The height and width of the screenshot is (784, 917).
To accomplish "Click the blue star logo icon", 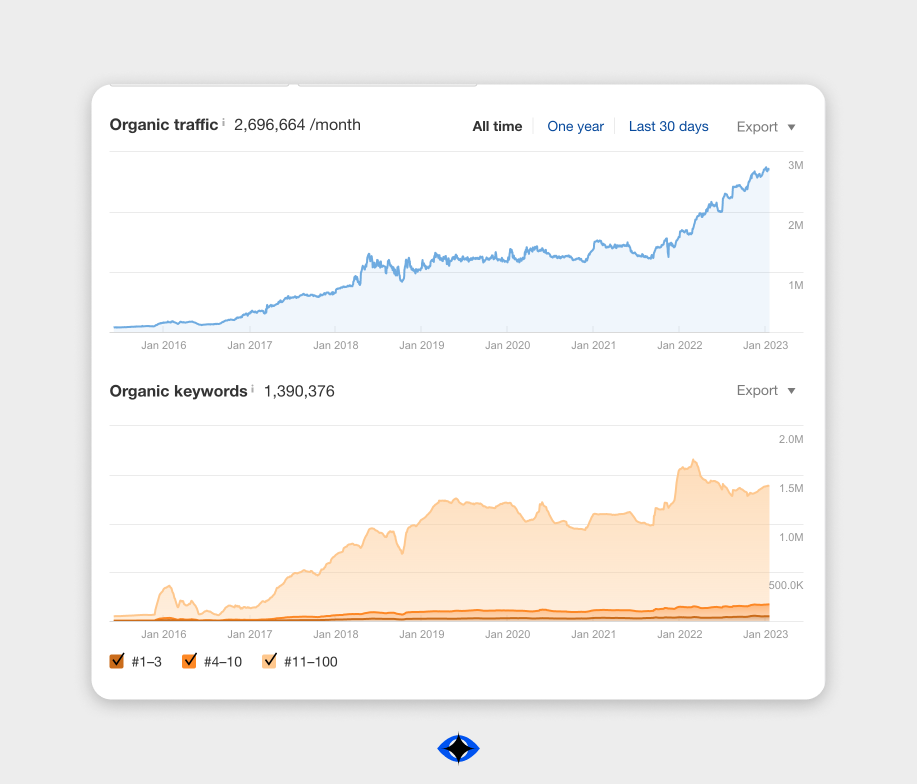I will 458,748.
